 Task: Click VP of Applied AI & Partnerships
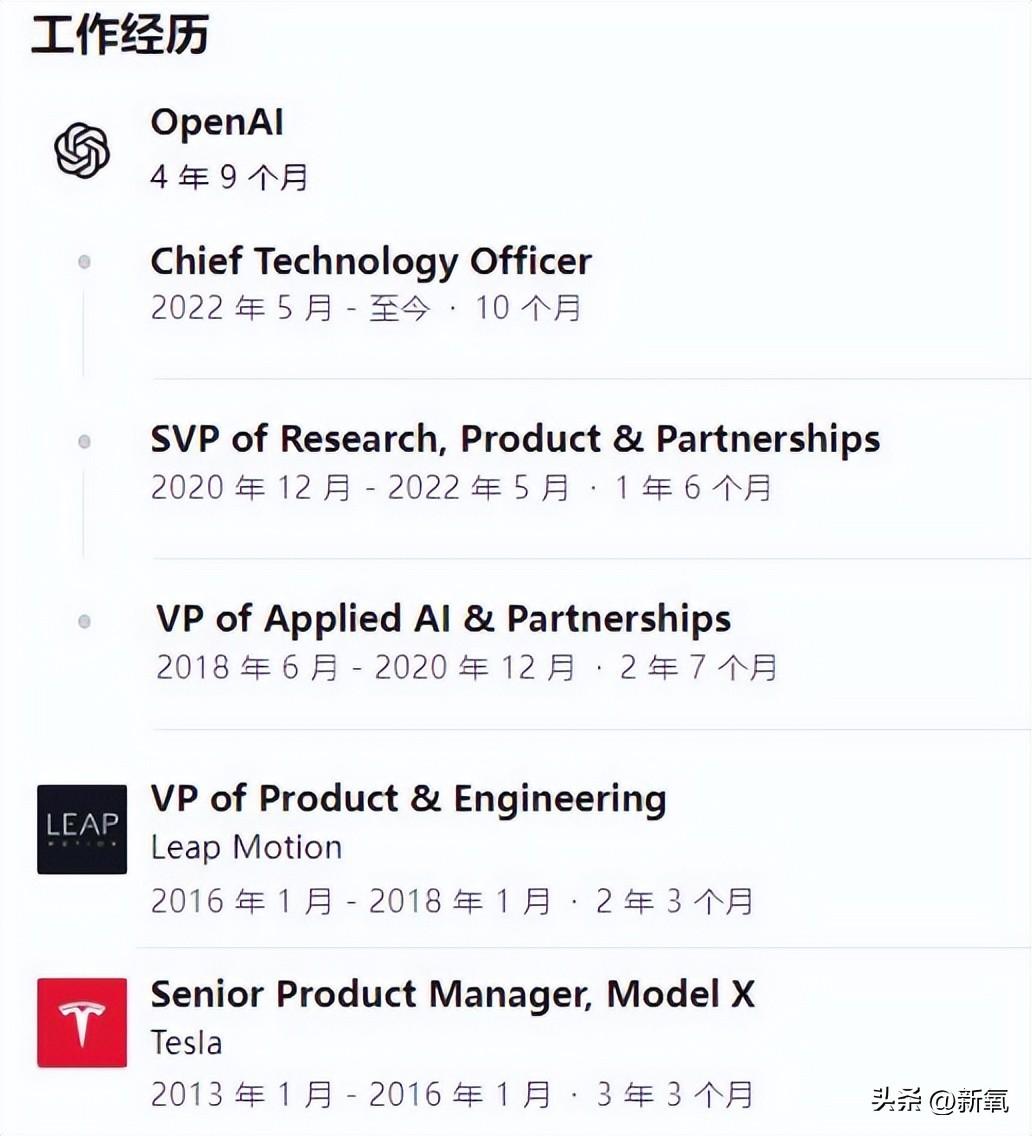[444, 619]
